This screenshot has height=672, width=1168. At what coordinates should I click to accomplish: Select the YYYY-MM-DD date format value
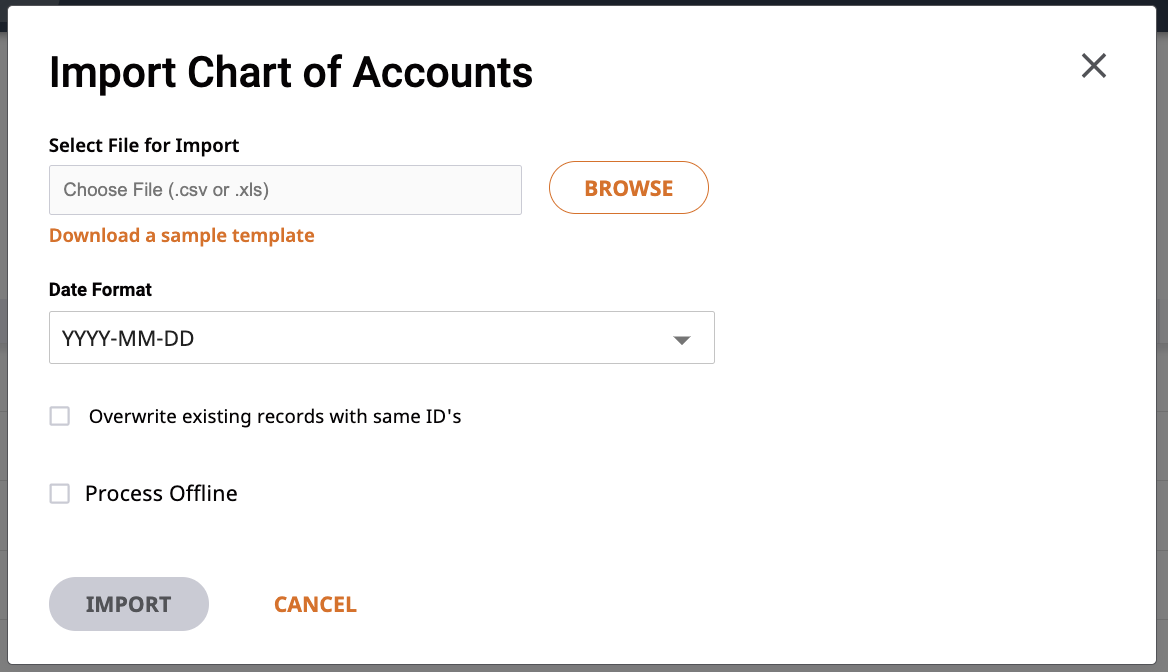click(128, 338)
